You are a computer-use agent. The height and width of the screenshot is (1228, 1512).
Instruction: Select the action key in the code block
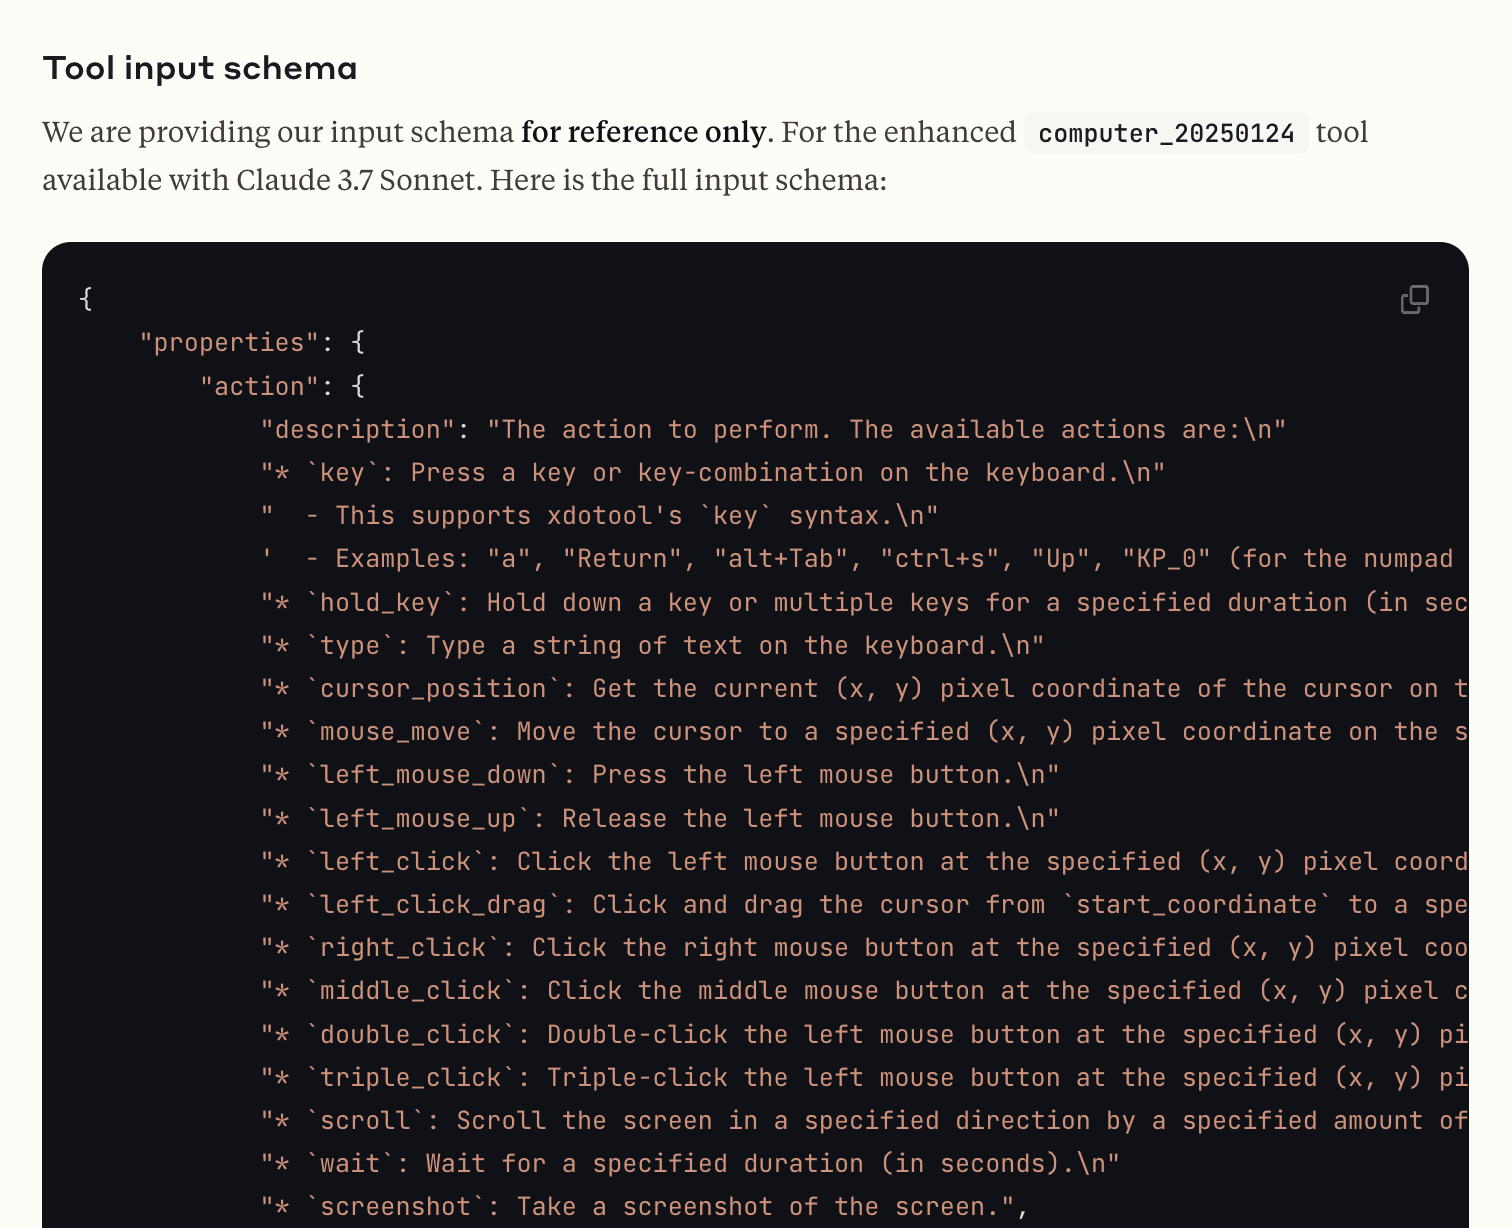[x=259, y=385]
